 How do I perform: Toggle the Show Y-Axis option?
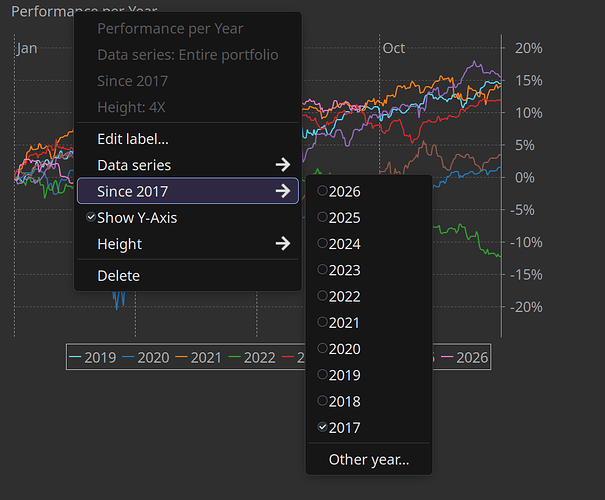188,218
